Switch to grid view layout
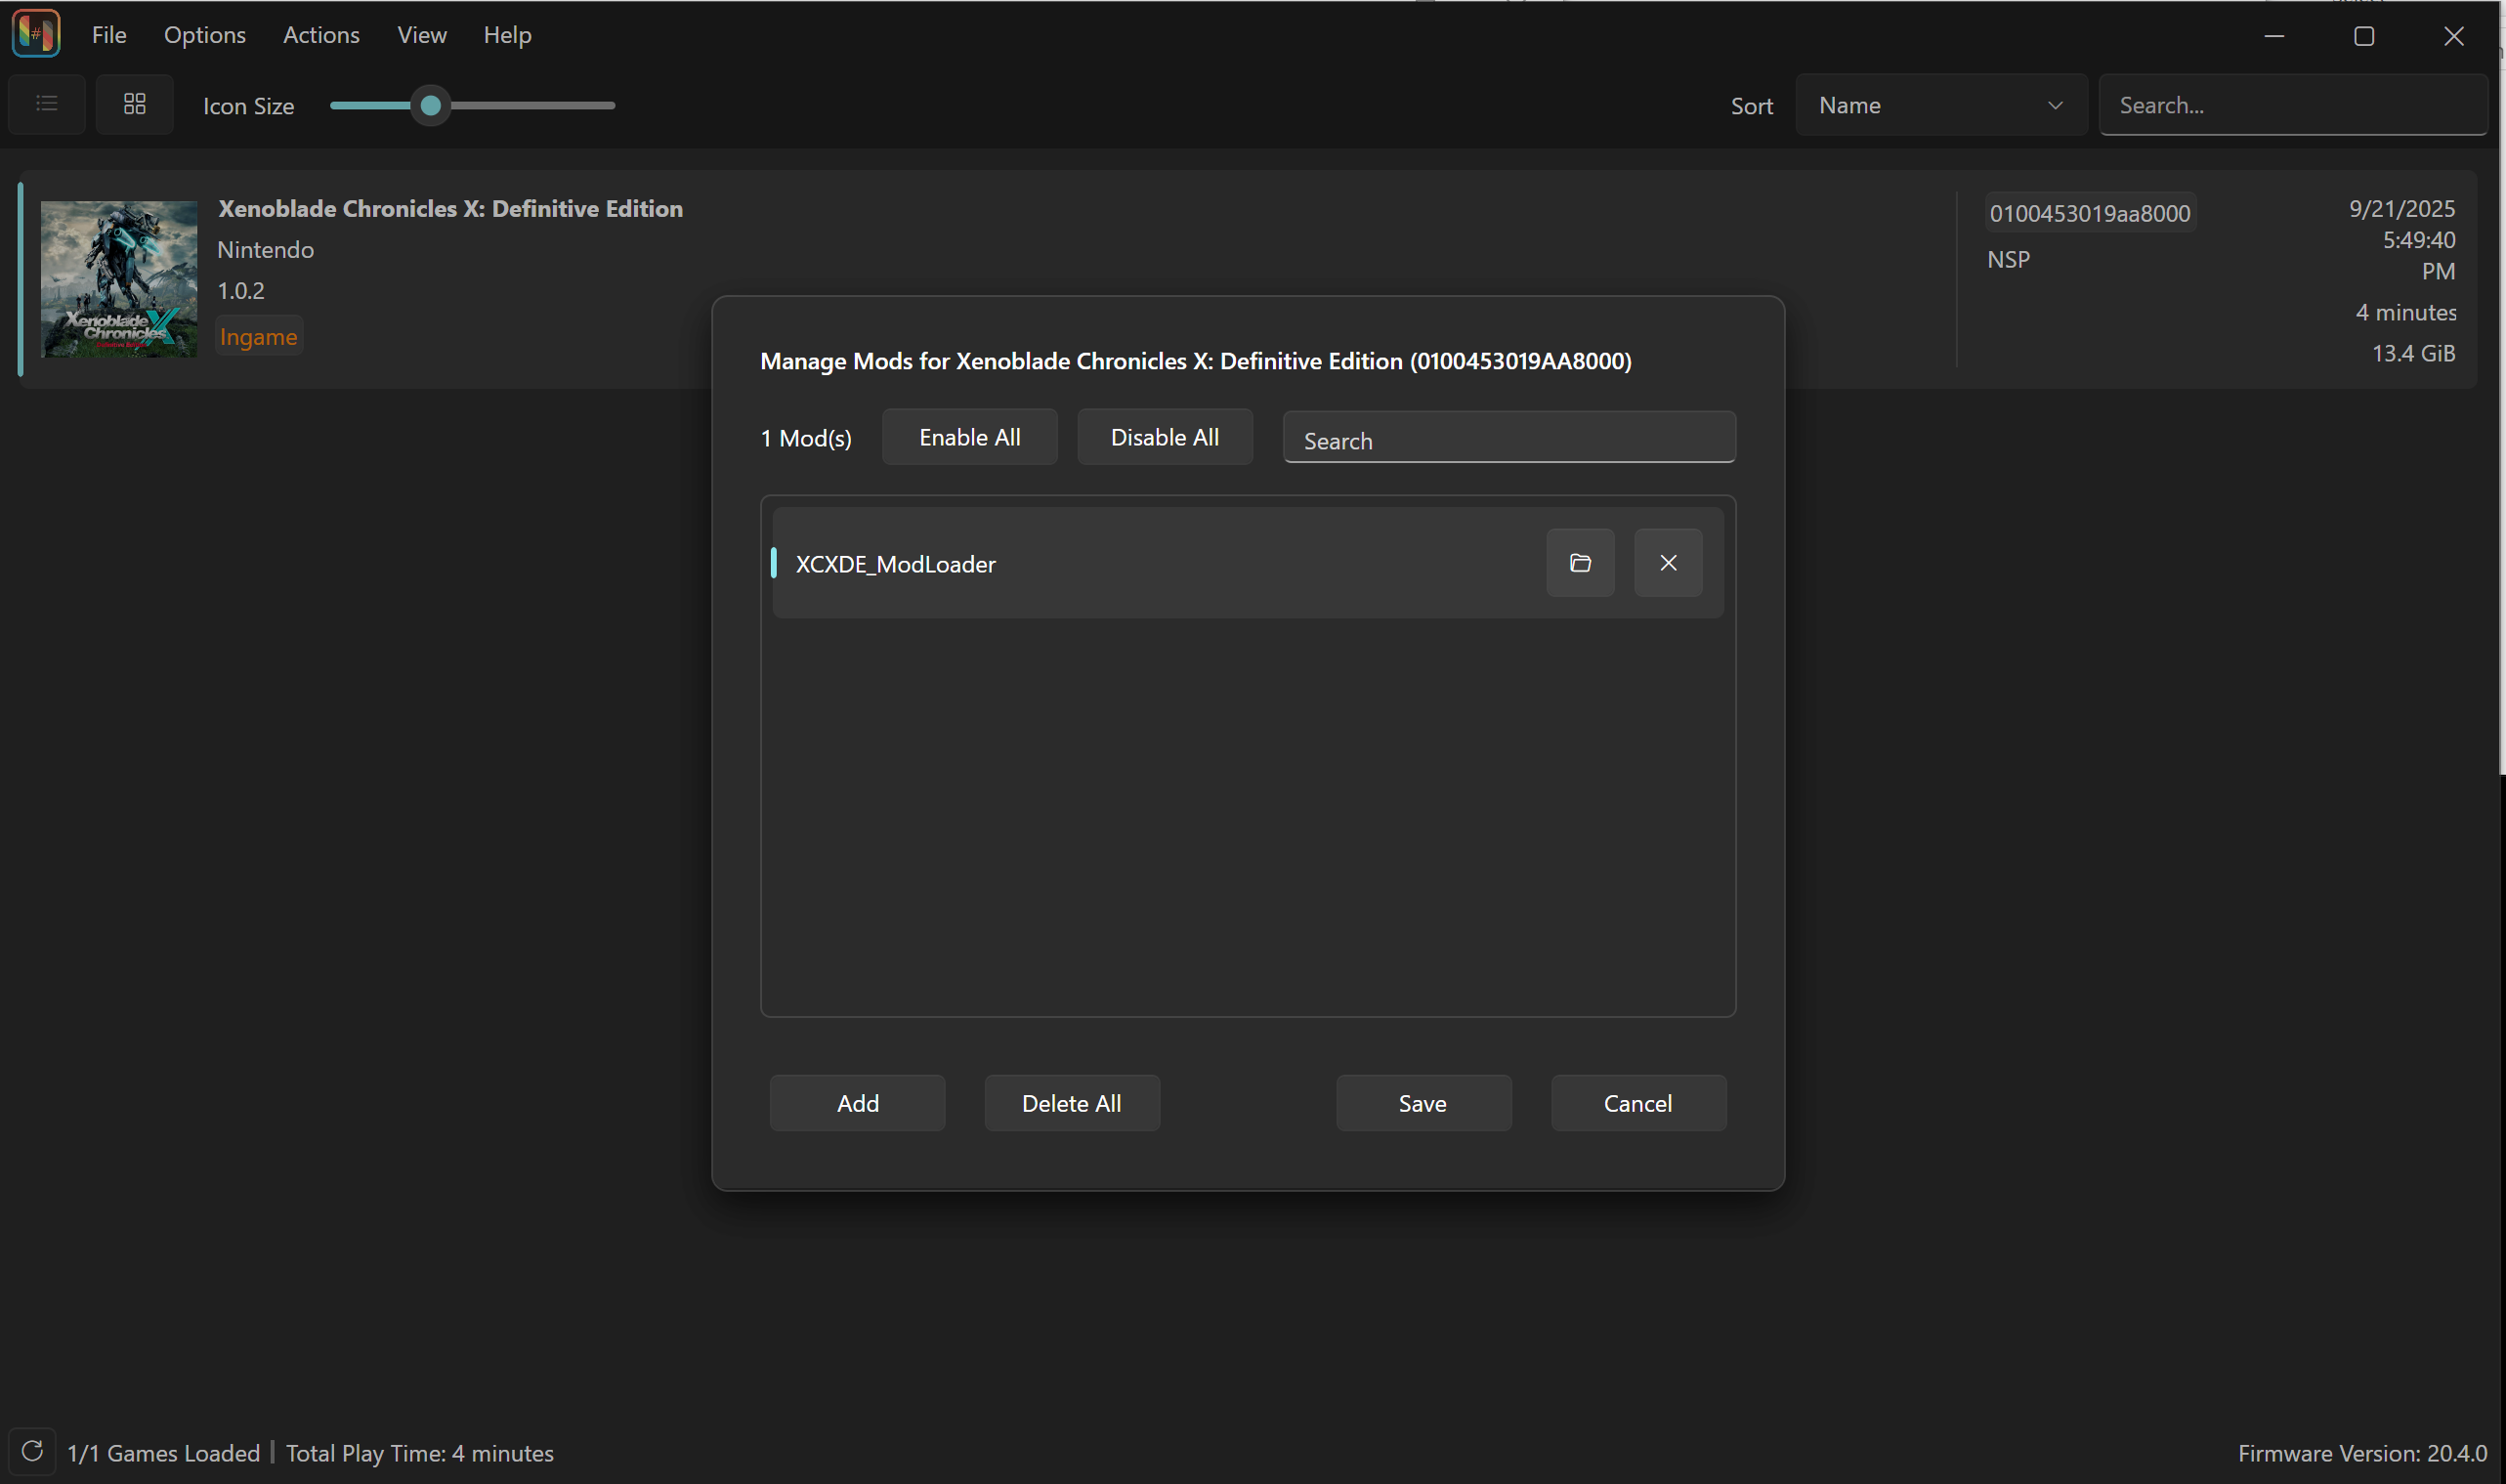Image resolution: width=2506 pixels, height=1484 pixels. coord(134,104)
